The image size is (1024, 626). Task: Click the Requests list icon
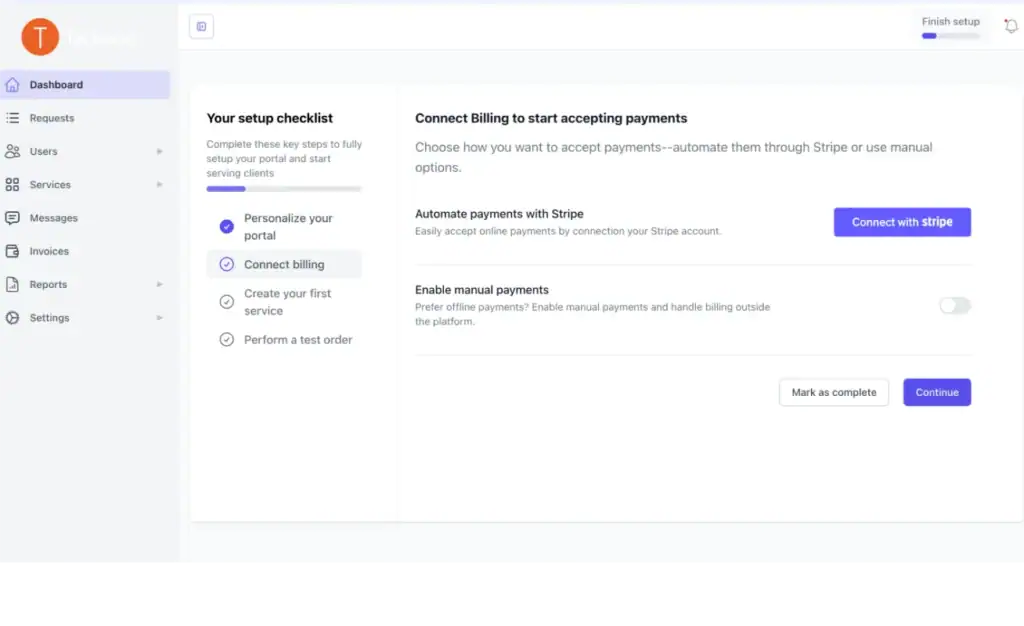coord(13,118)
